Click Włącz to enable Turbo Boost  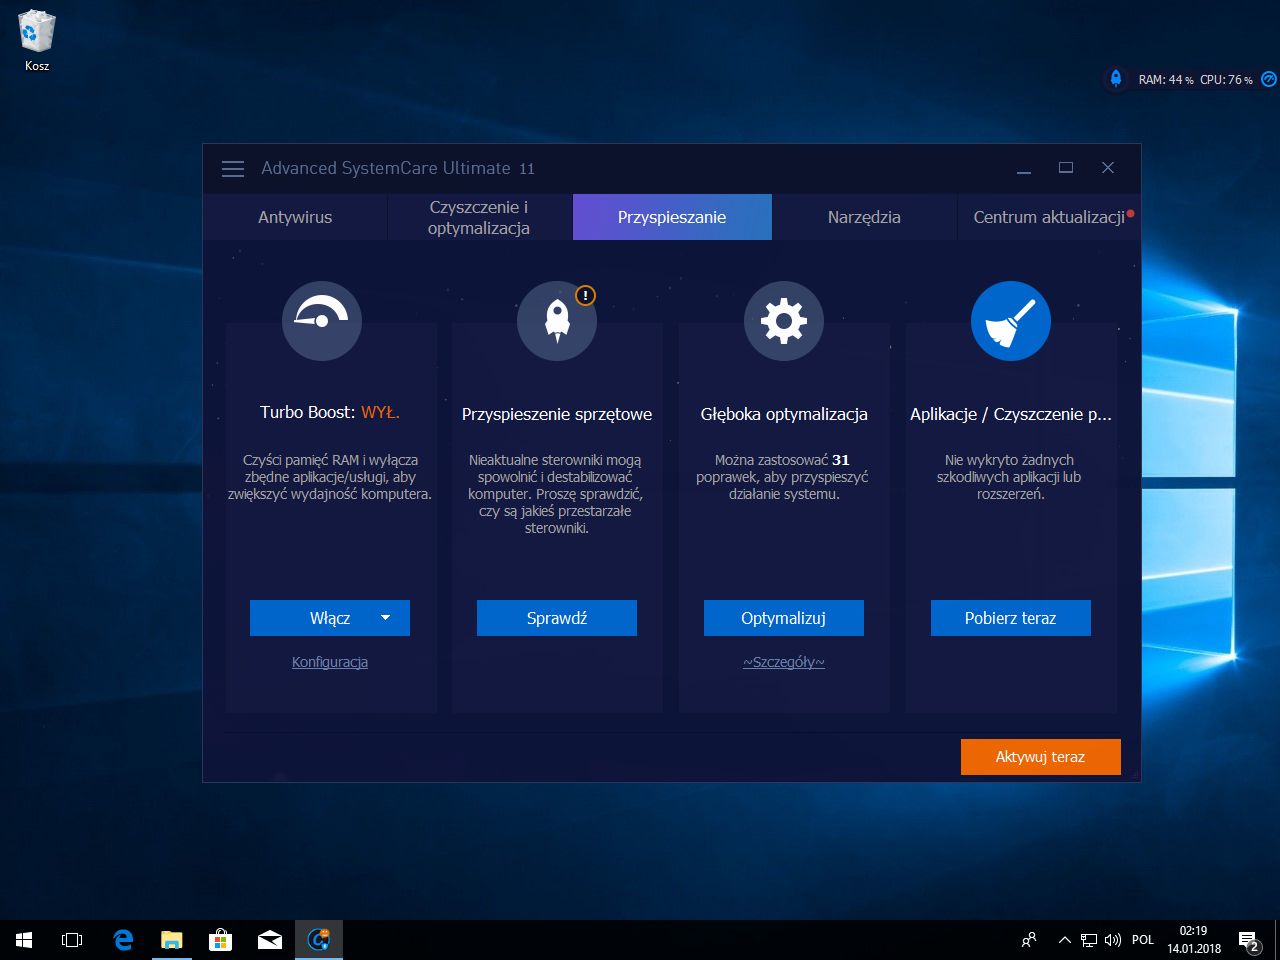click(x=330, y=618)
